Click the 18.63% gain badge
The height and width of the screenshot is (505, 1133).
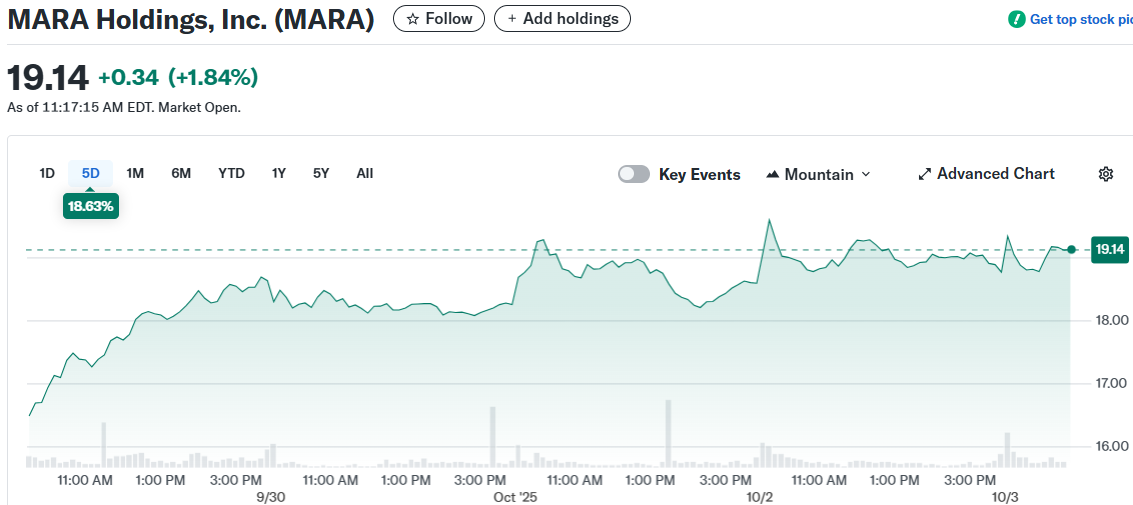[91, 207]
